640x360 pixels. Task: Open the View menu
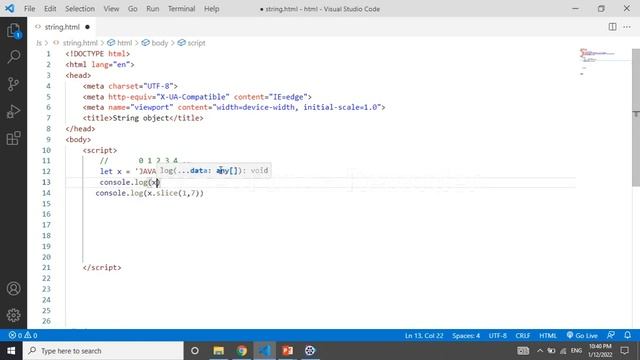pos(111,9)
